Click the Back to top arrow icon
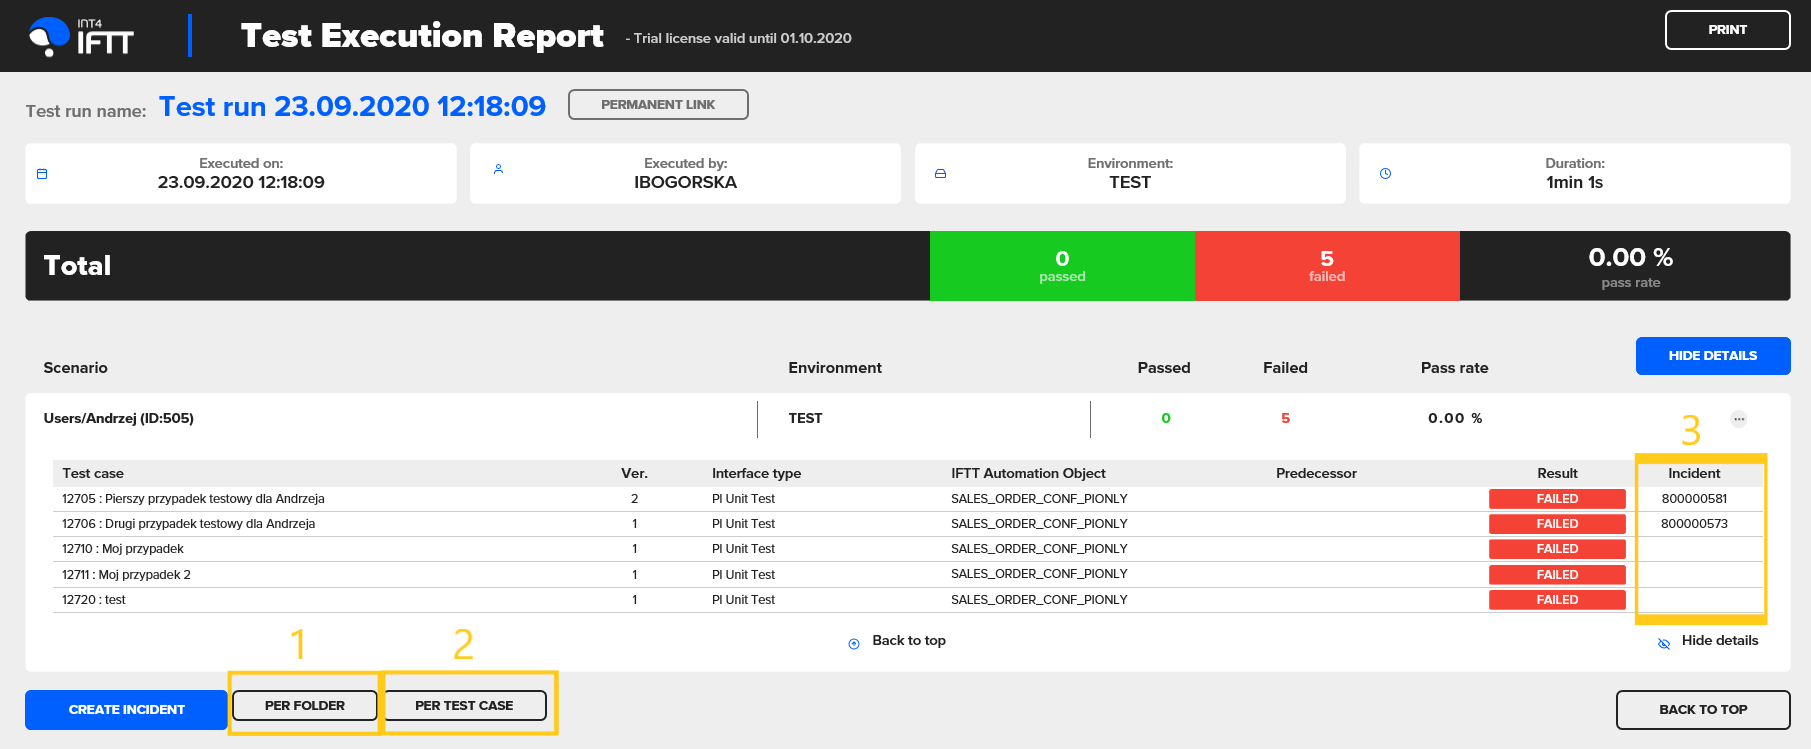Screen dimensions: 1811x749 pos(854,644)
